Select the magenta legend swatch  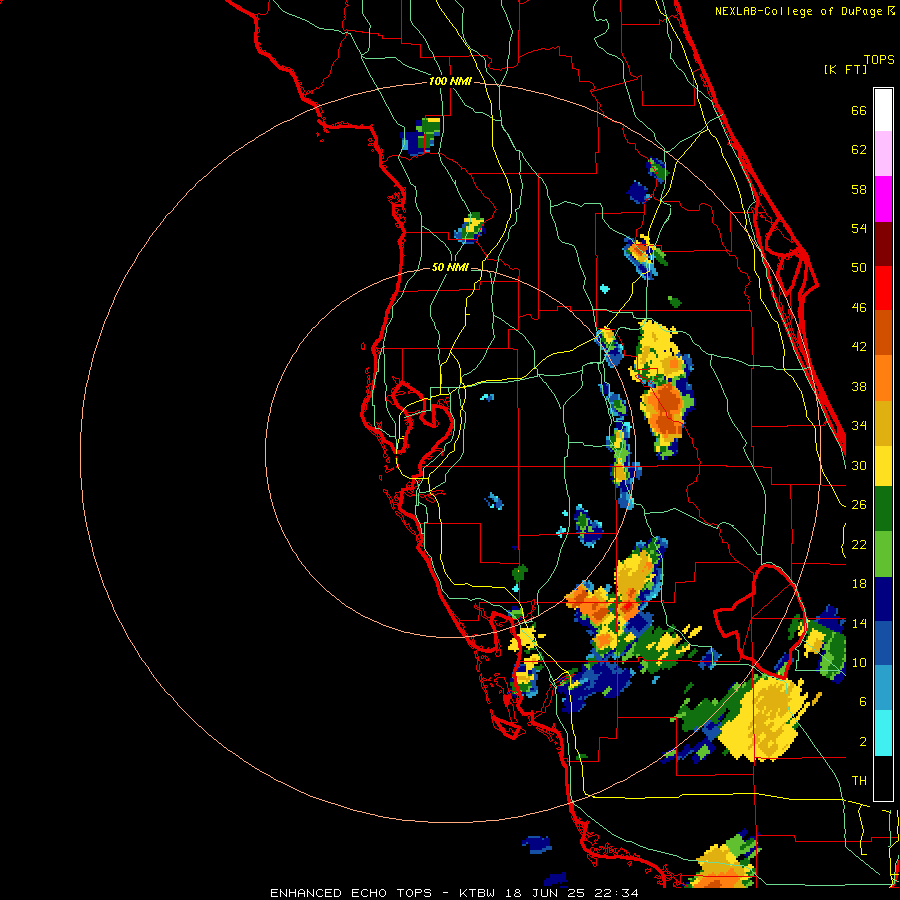click(x=883, y=199)
